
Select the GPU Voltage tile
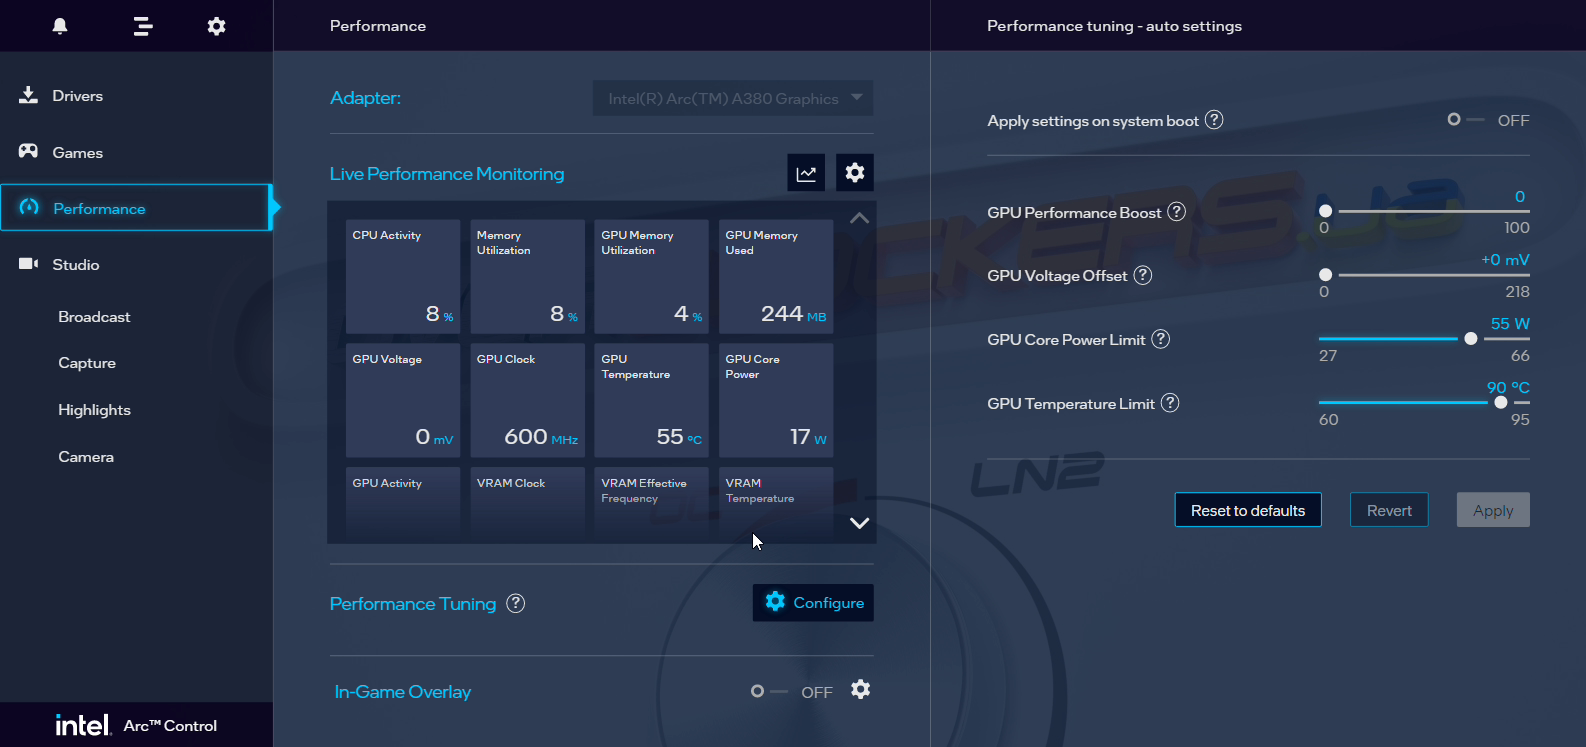(403, 401)
